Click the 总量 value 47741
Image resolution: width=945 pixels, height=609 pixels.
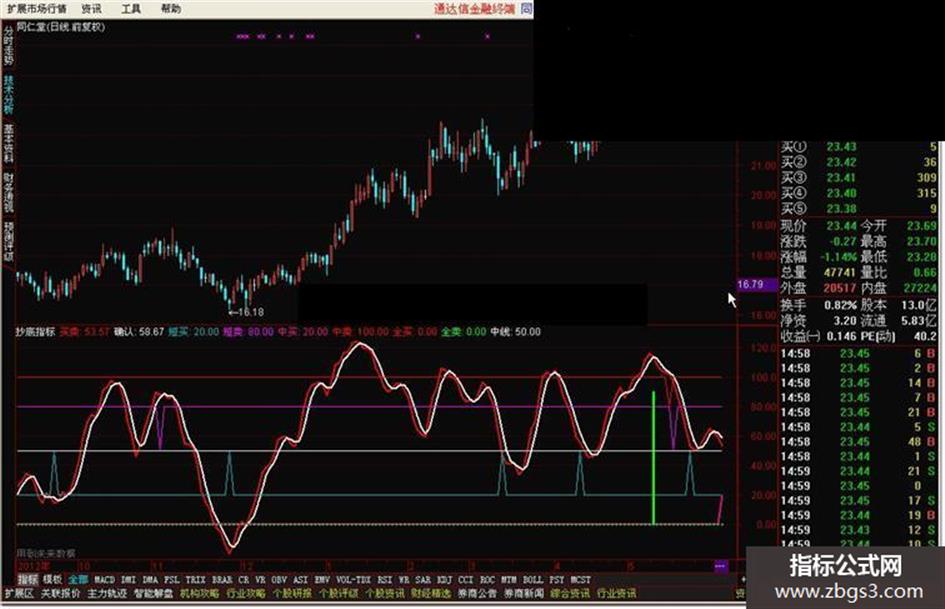[840, 272]
